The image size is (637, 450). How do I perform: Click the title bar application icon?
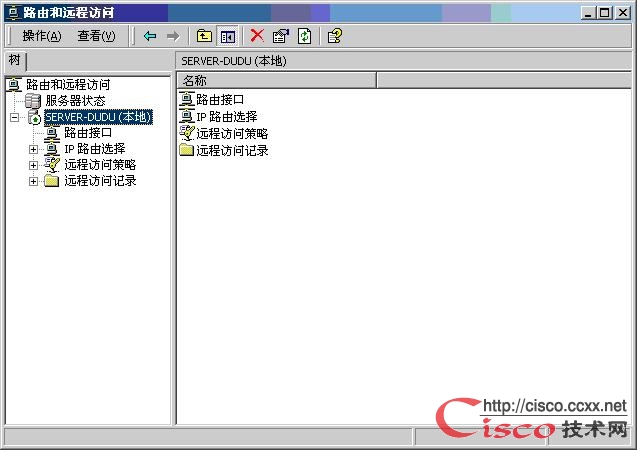[13, 13]
